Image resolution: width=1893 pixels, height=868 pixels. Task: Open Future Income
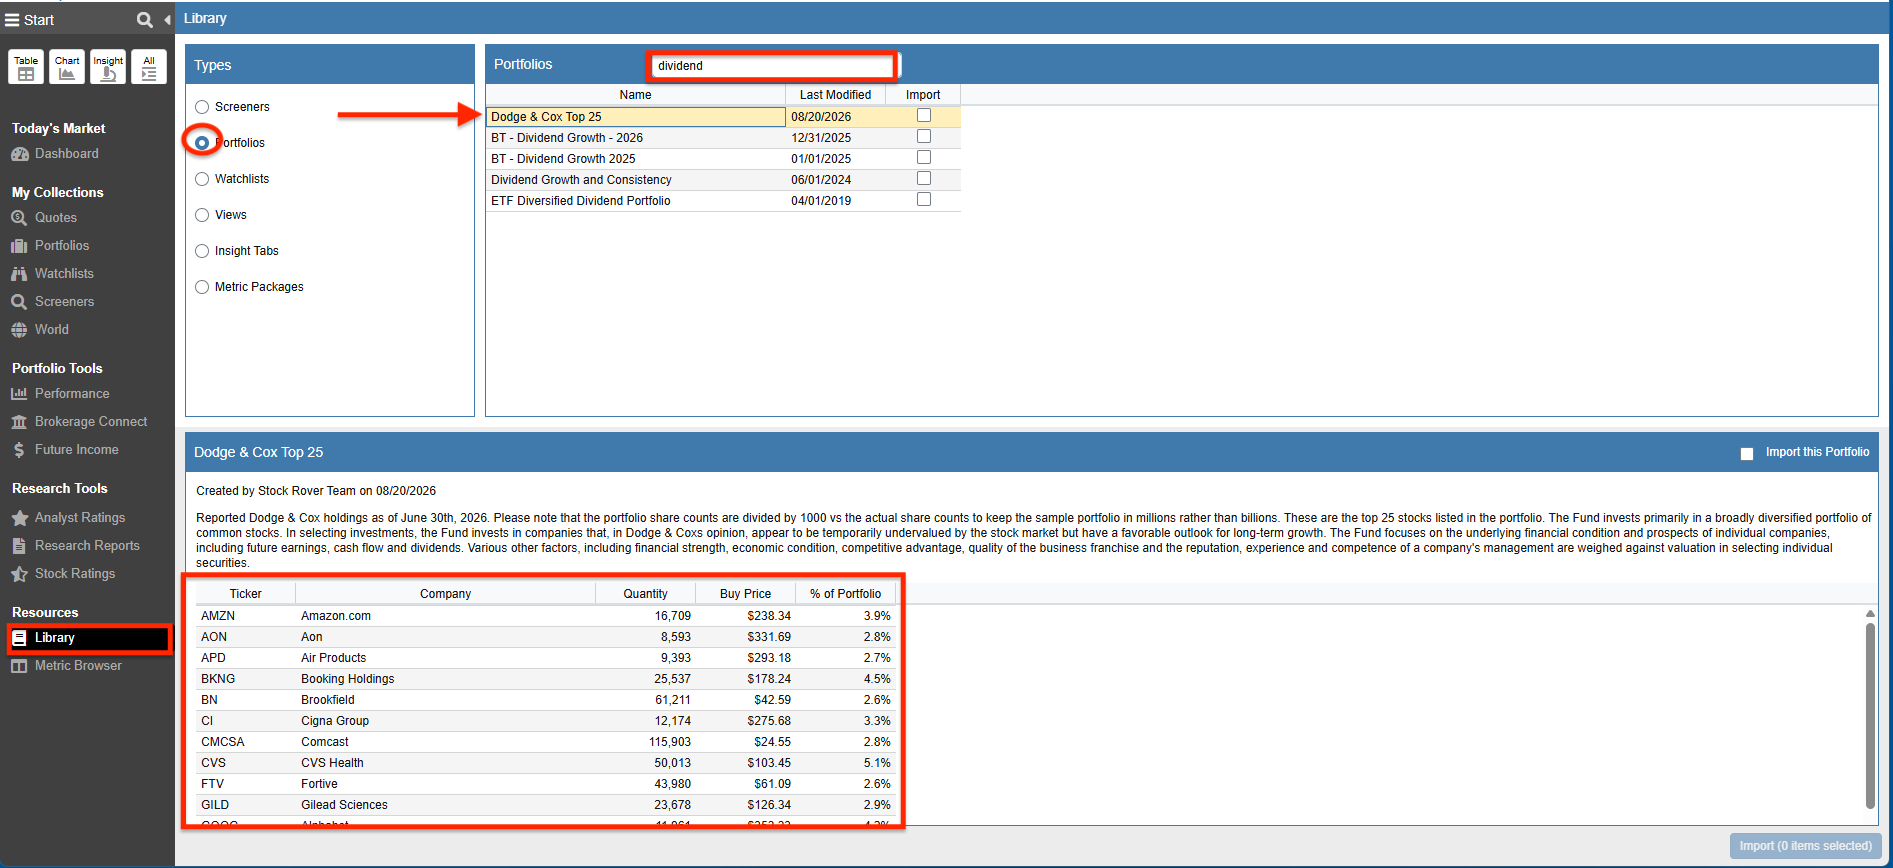77,450
